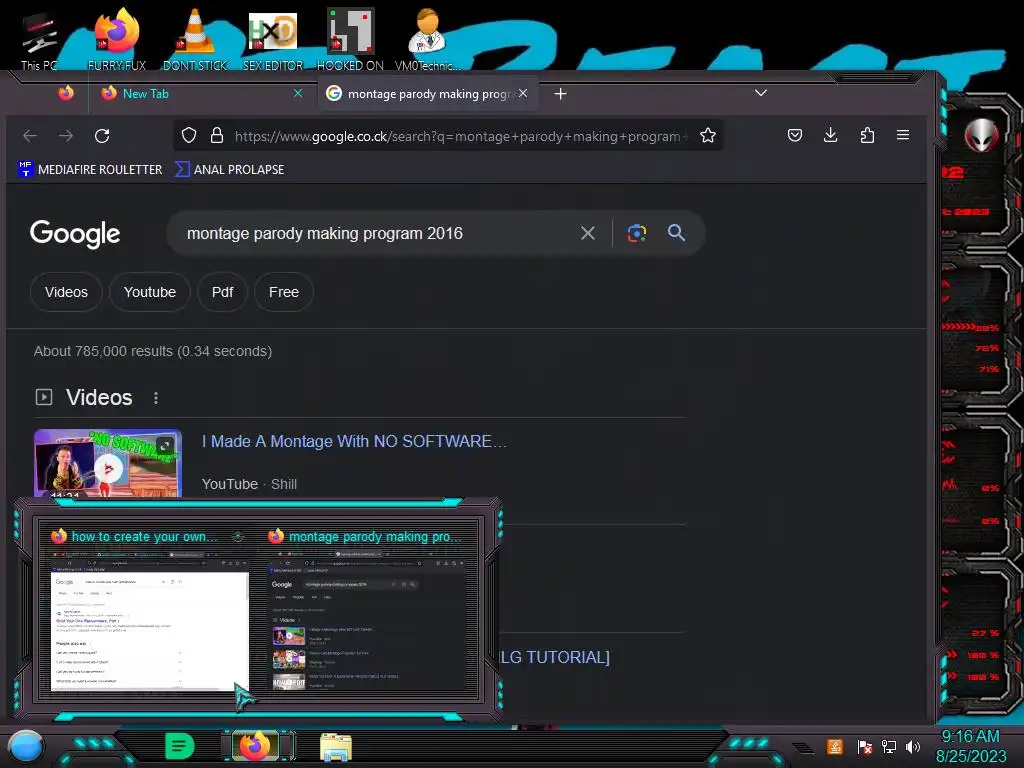The height and width of the screenshot is (768, 1024).
Task: Submit search with magnifier icon
Action: [677, 232]
